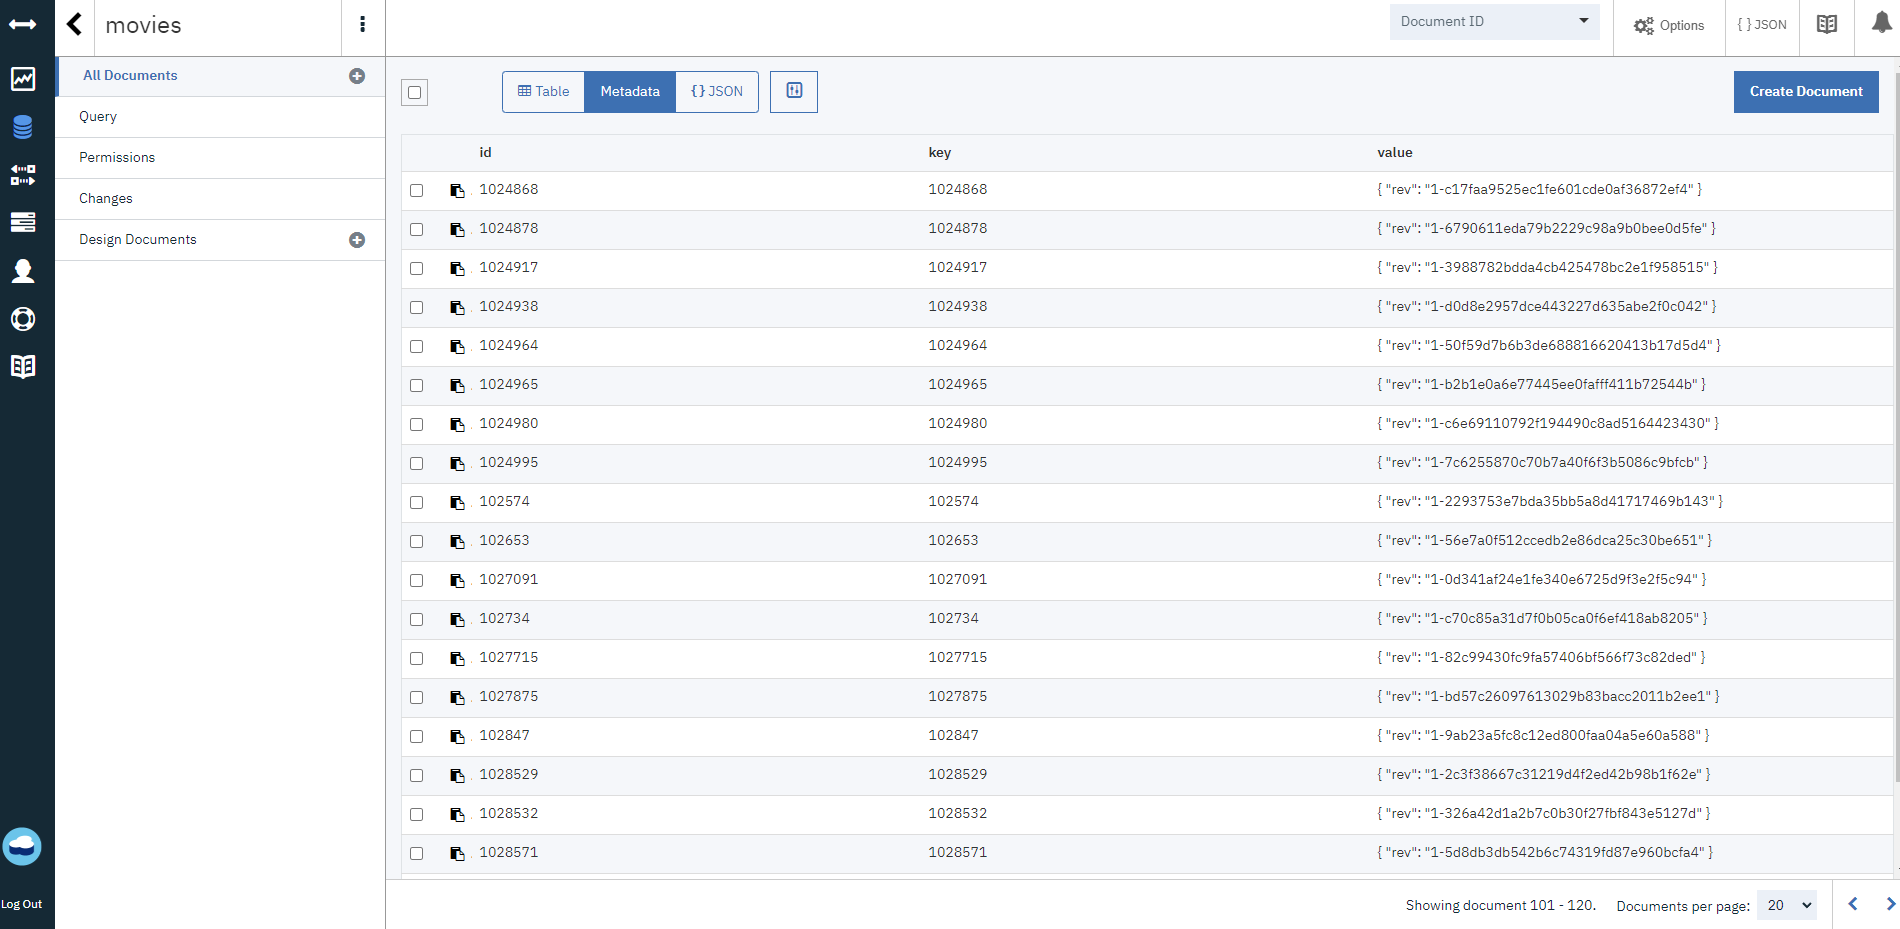Select the Replication sidebar icon
The width and height of the screenshot is (1900, 929).
point(23,176)
